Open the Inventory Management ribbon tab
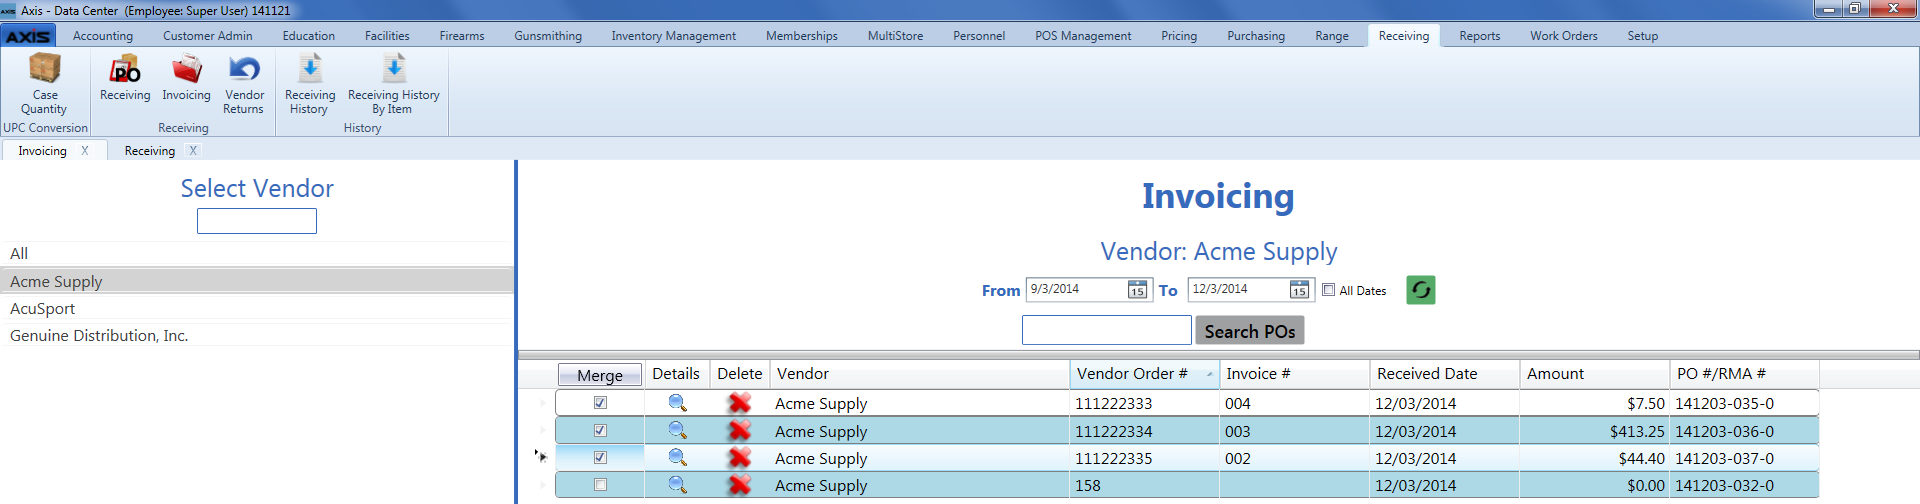This screenshot has width=1920, height=504. tap(673, 36)
